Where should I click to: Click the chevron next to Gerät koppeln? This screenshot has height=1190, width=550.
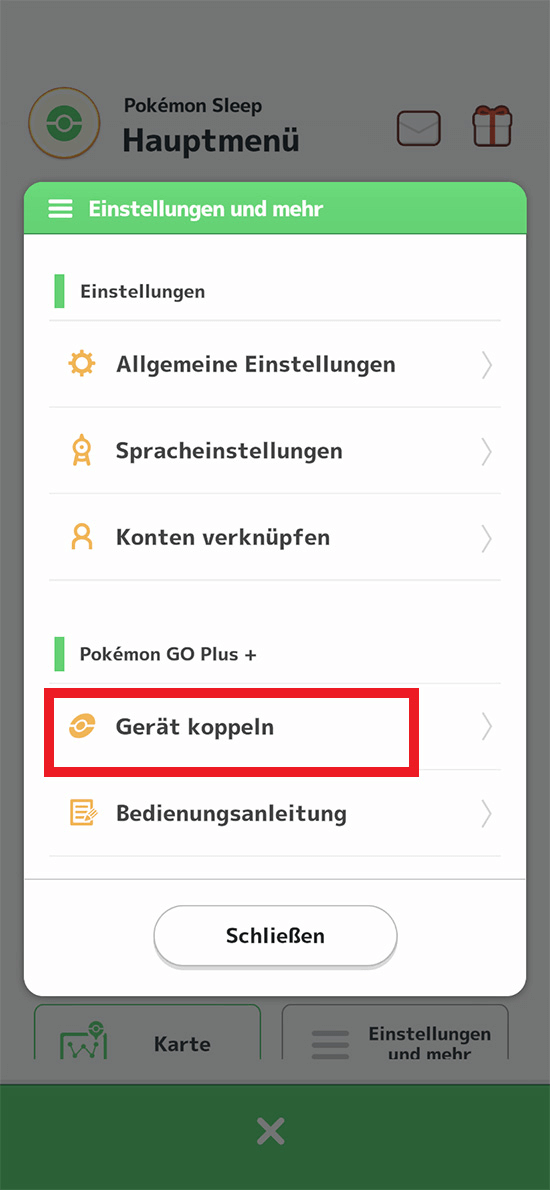487,727
